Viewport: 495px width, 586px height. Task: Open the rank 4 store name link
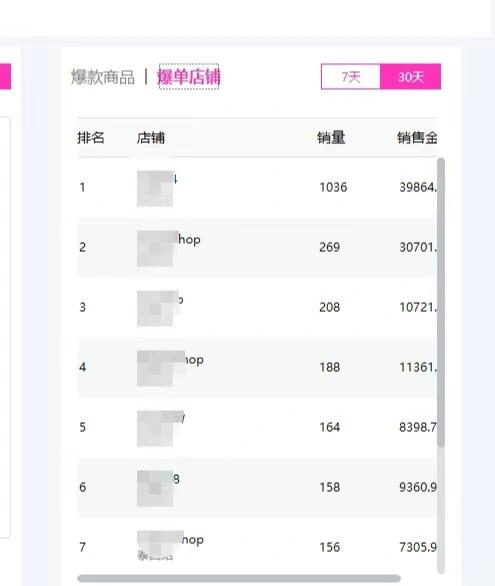pos(191,360)
